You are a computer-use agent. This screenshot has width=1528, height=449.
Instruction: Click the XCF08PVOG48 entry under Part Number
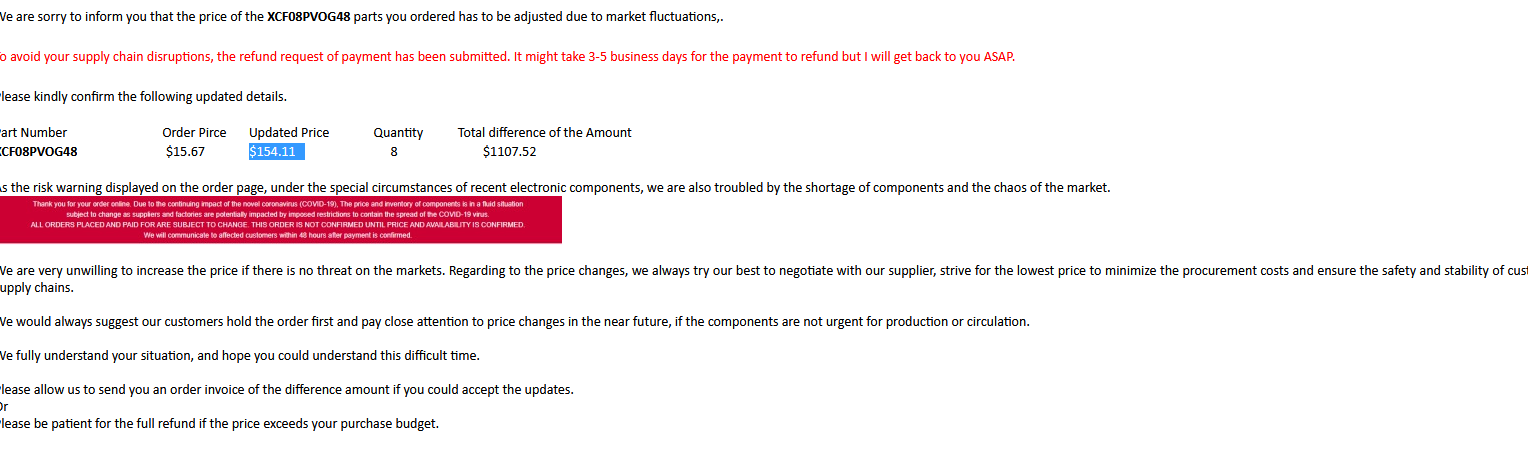tap(38, 152)
